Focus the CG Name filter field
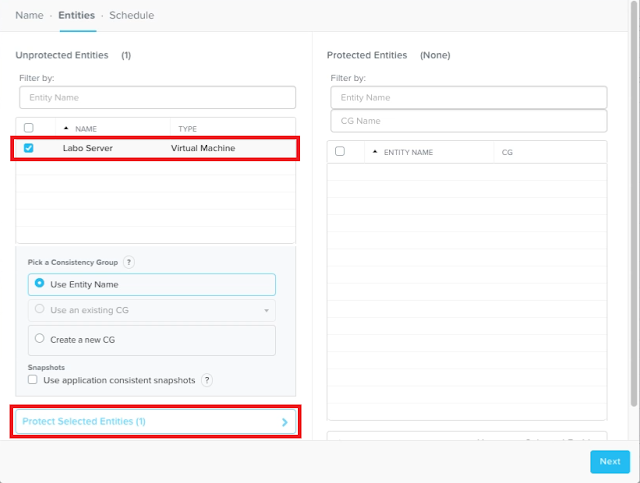Screen dimensions: 640x483 tap(468, 121)
